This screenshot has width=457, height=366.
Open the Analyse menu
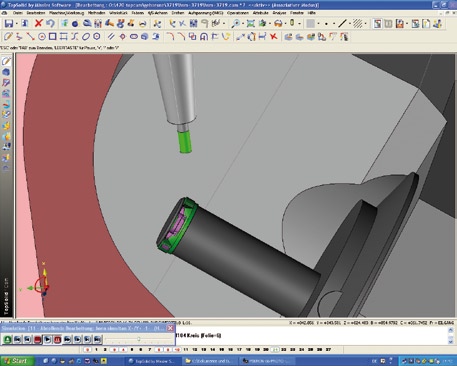279,13
